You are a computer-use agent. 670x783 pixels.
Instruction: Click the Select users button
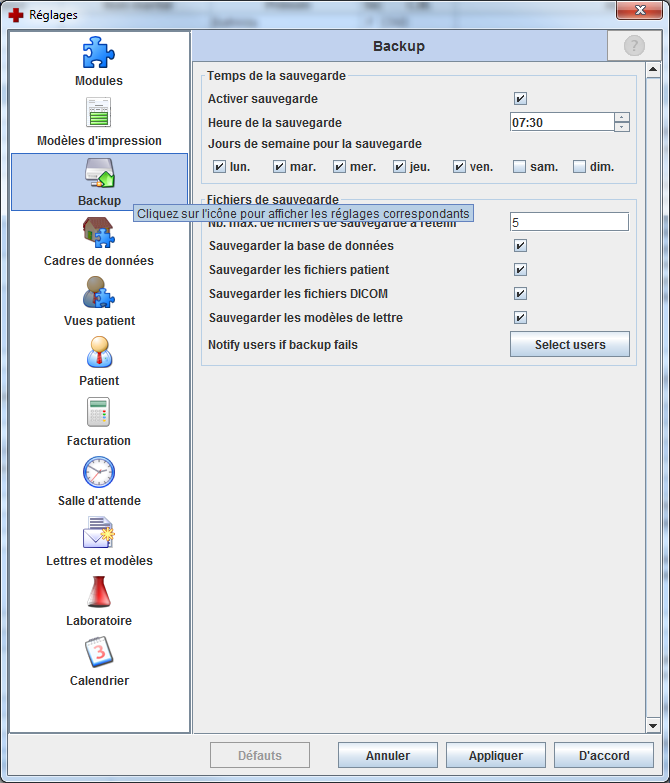[x=569, y=345]
